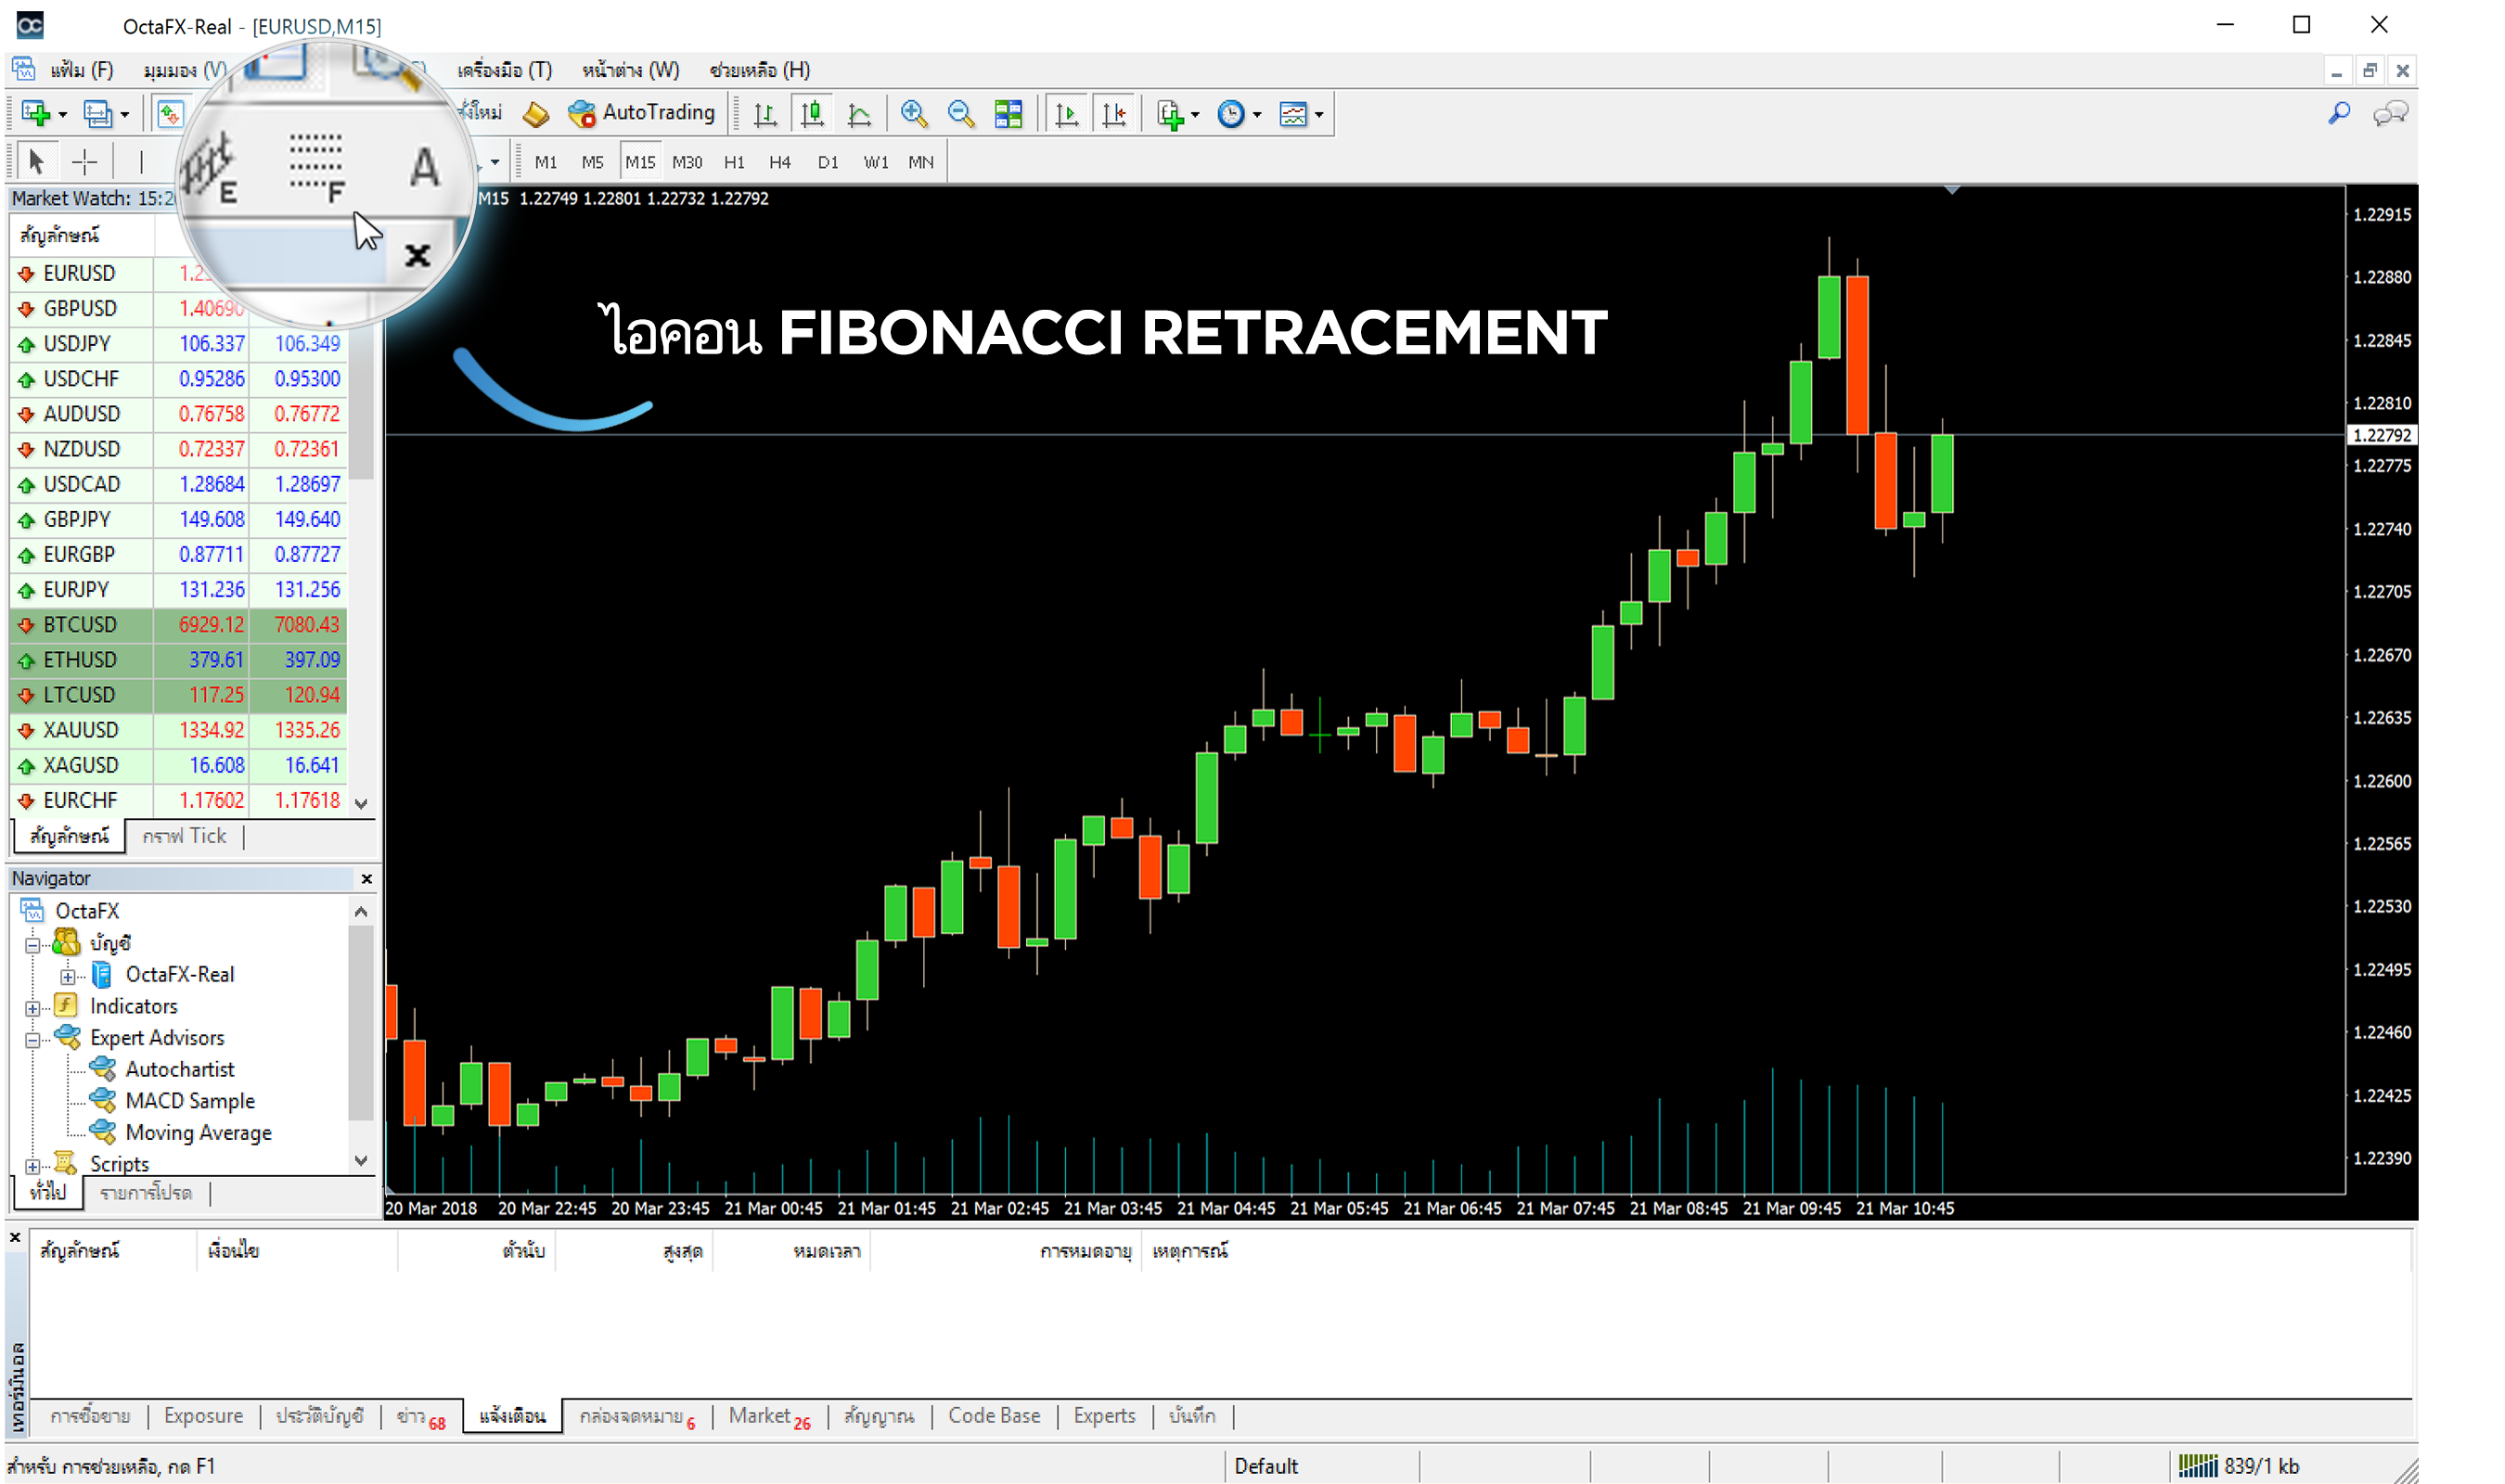This screenshot has height=1484, width=2505.
Task: Select the MACD Sample expert advisor
Action: click(190, 1101)
